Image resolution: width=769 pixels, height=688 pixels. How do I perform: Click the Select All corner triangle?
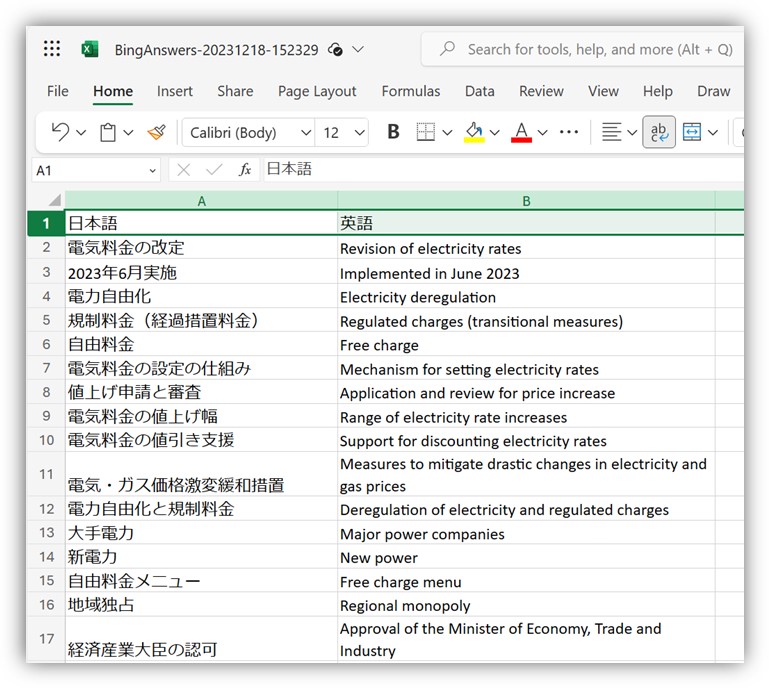(x=54, y=200)
